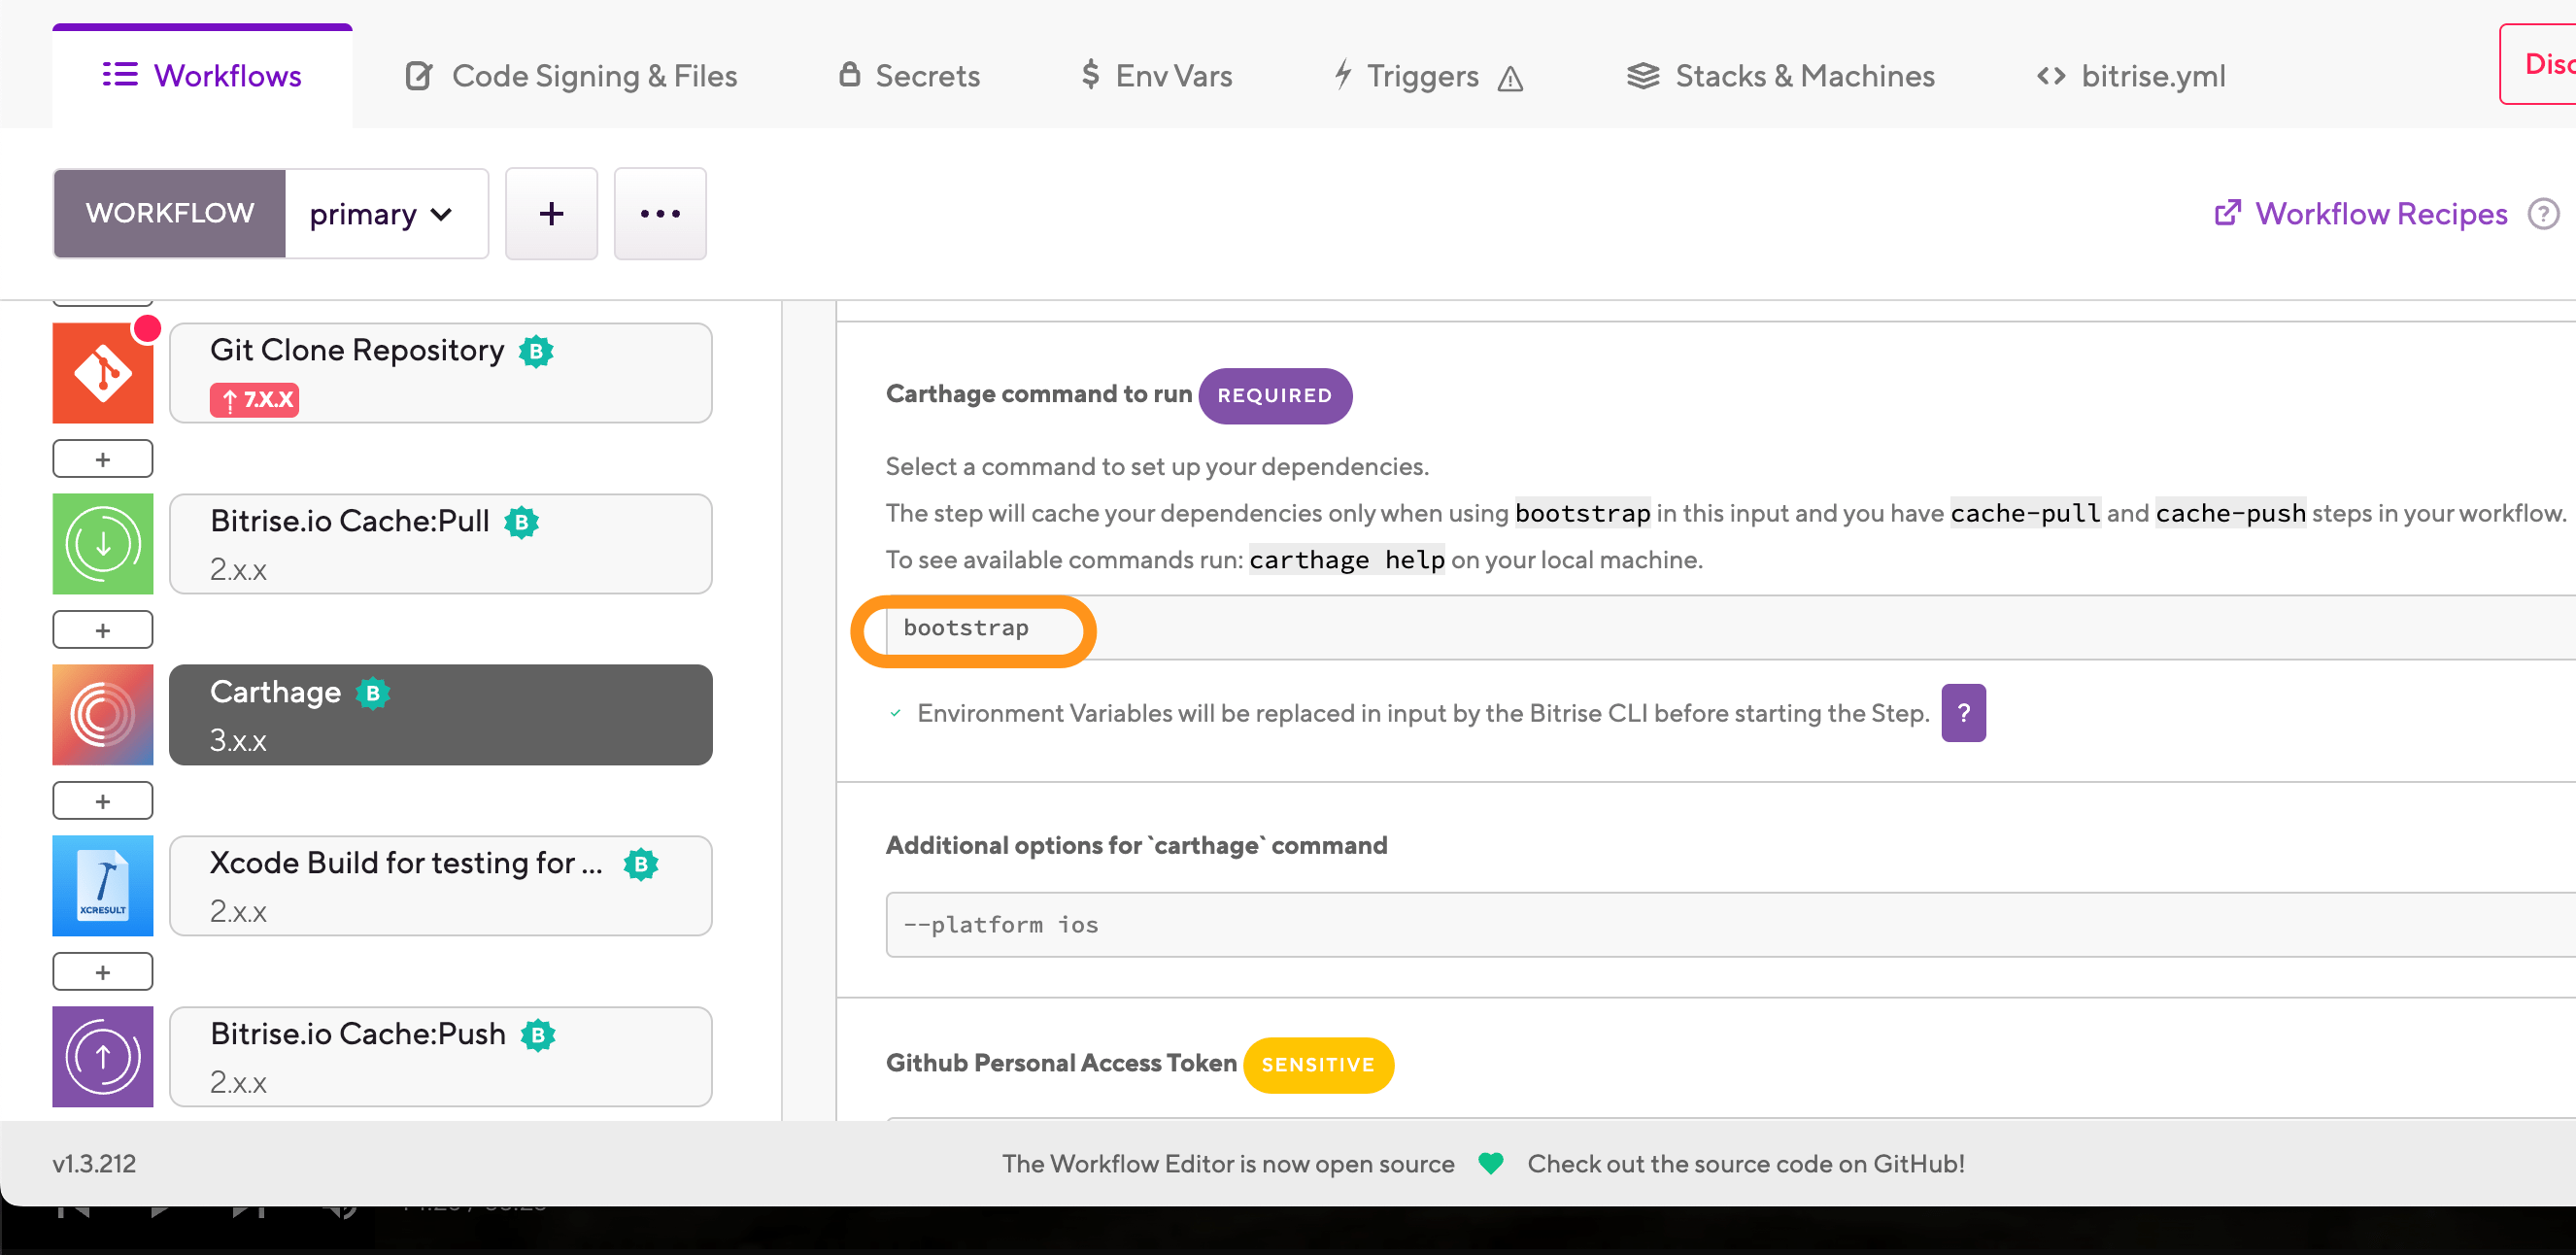This screenshot has height=1255, width=2576.
Task: Click the purple question mark help icon
Action: 1963,713
